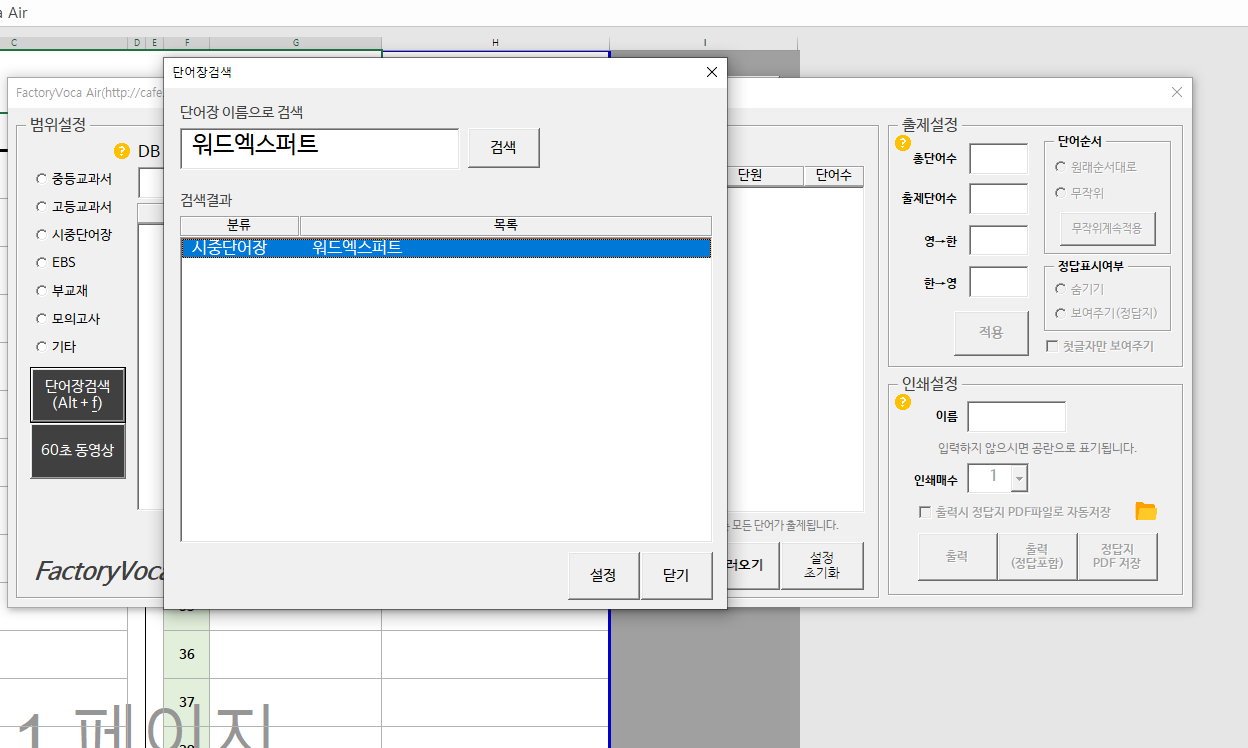Click the 이름 input field
The image size is (1248, 748).
click(1016, 417)
